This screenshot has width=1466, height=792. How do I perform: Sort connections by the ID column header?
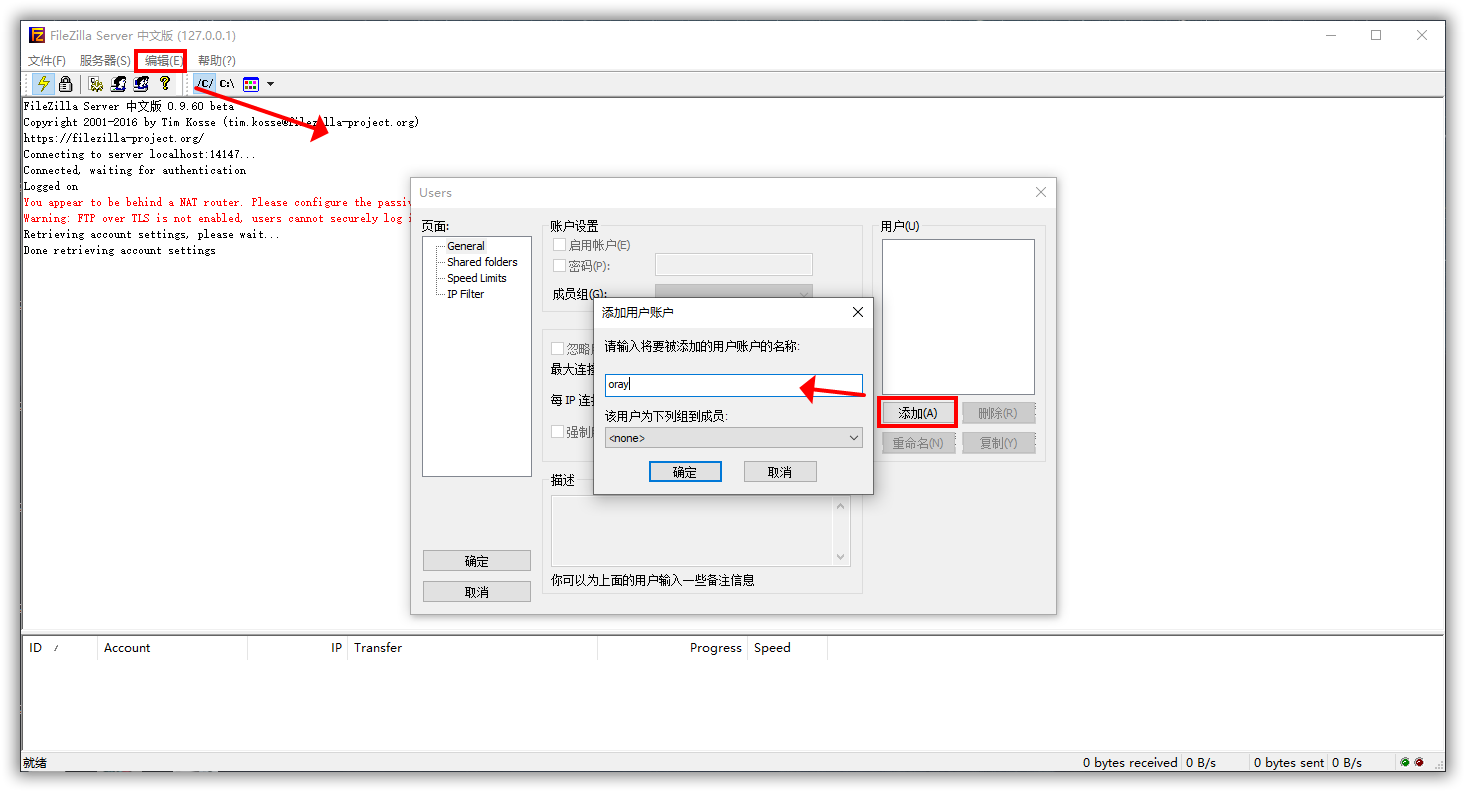[x=59, y=648]
